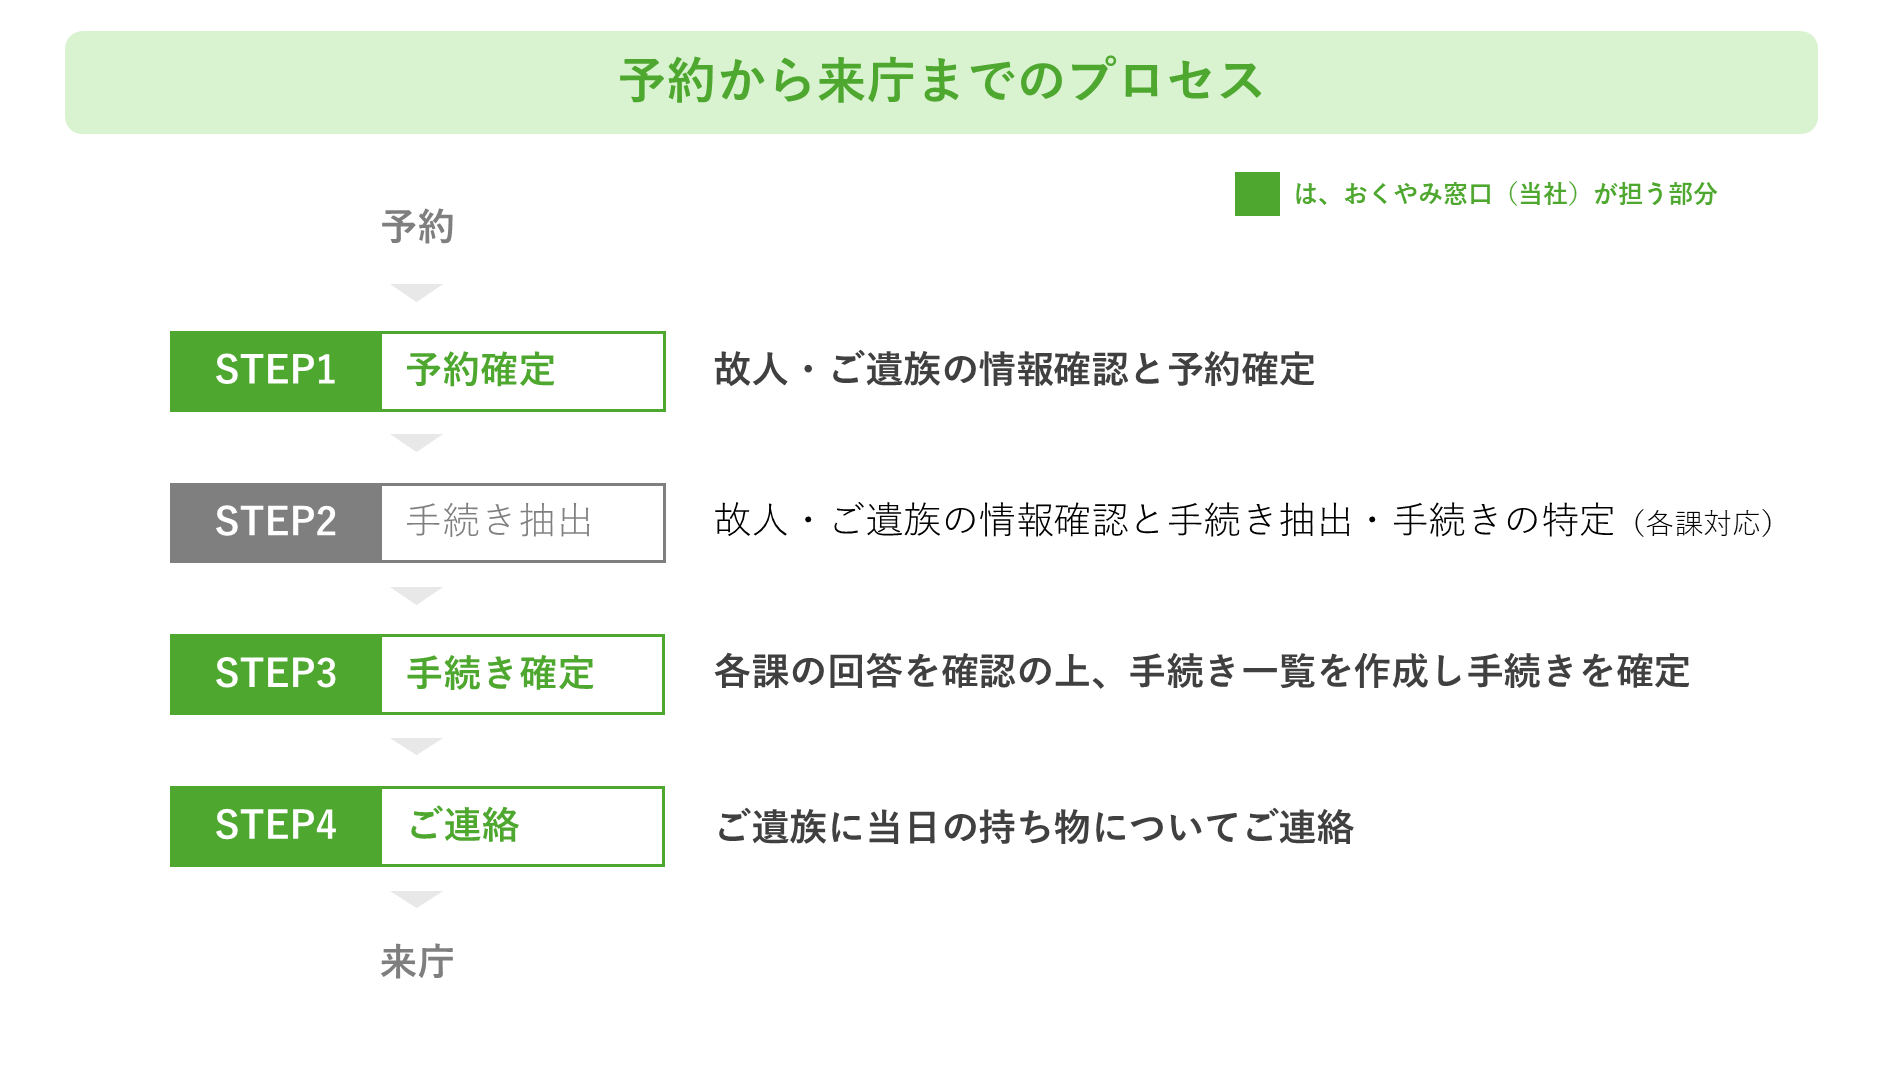The width and height of the screenshot is (1883, 1071).
Task: Select the green STEP4 label
Action: point(276,826)
